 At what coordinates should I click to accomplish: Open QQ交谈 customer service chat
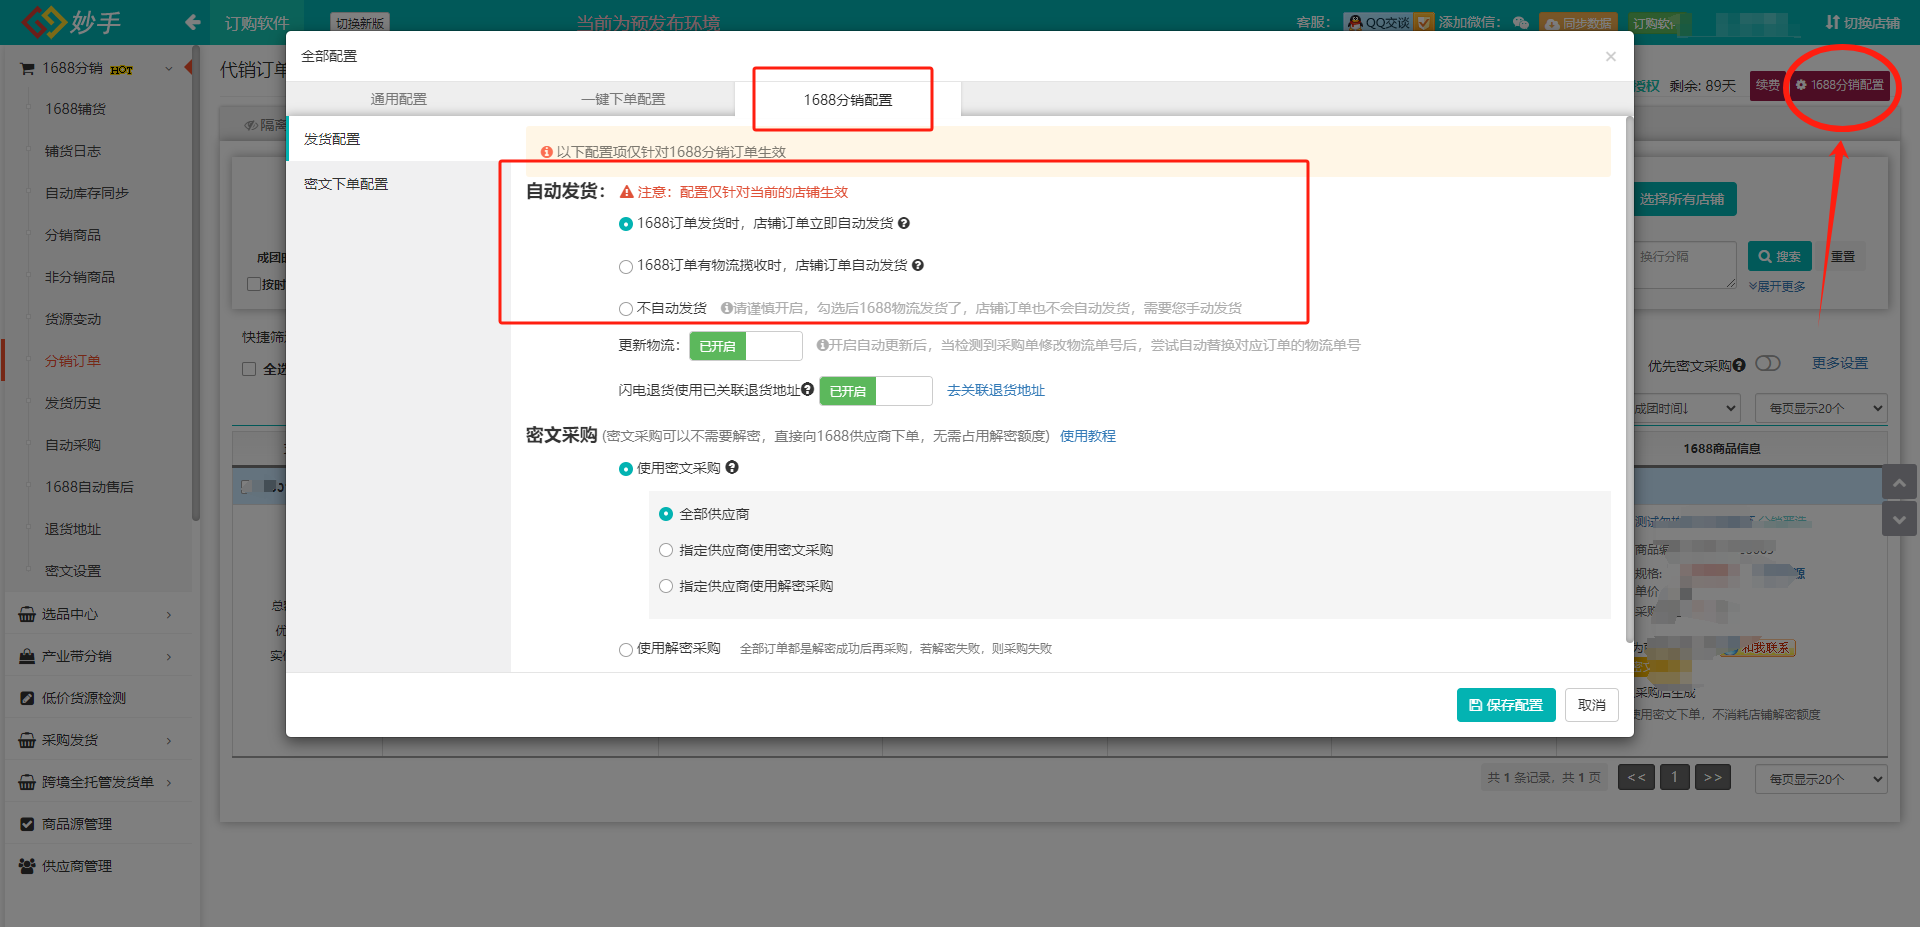[1378, 22]
